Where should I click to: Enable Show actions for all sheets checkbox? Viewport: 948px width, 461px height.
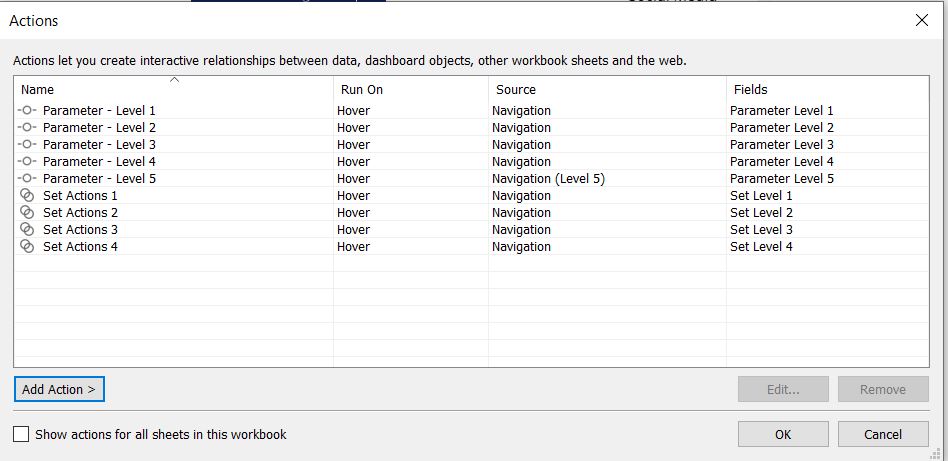(21, 434)
